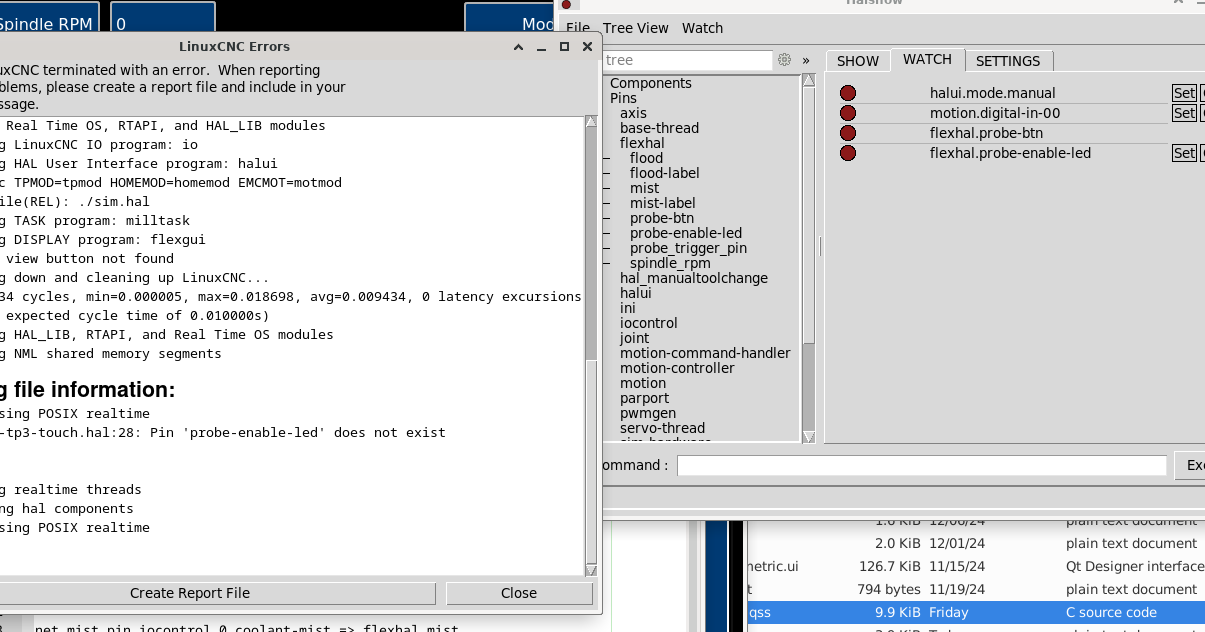Click the gear icon beside tree filter

pyautogui.click(x=784, y=60)
